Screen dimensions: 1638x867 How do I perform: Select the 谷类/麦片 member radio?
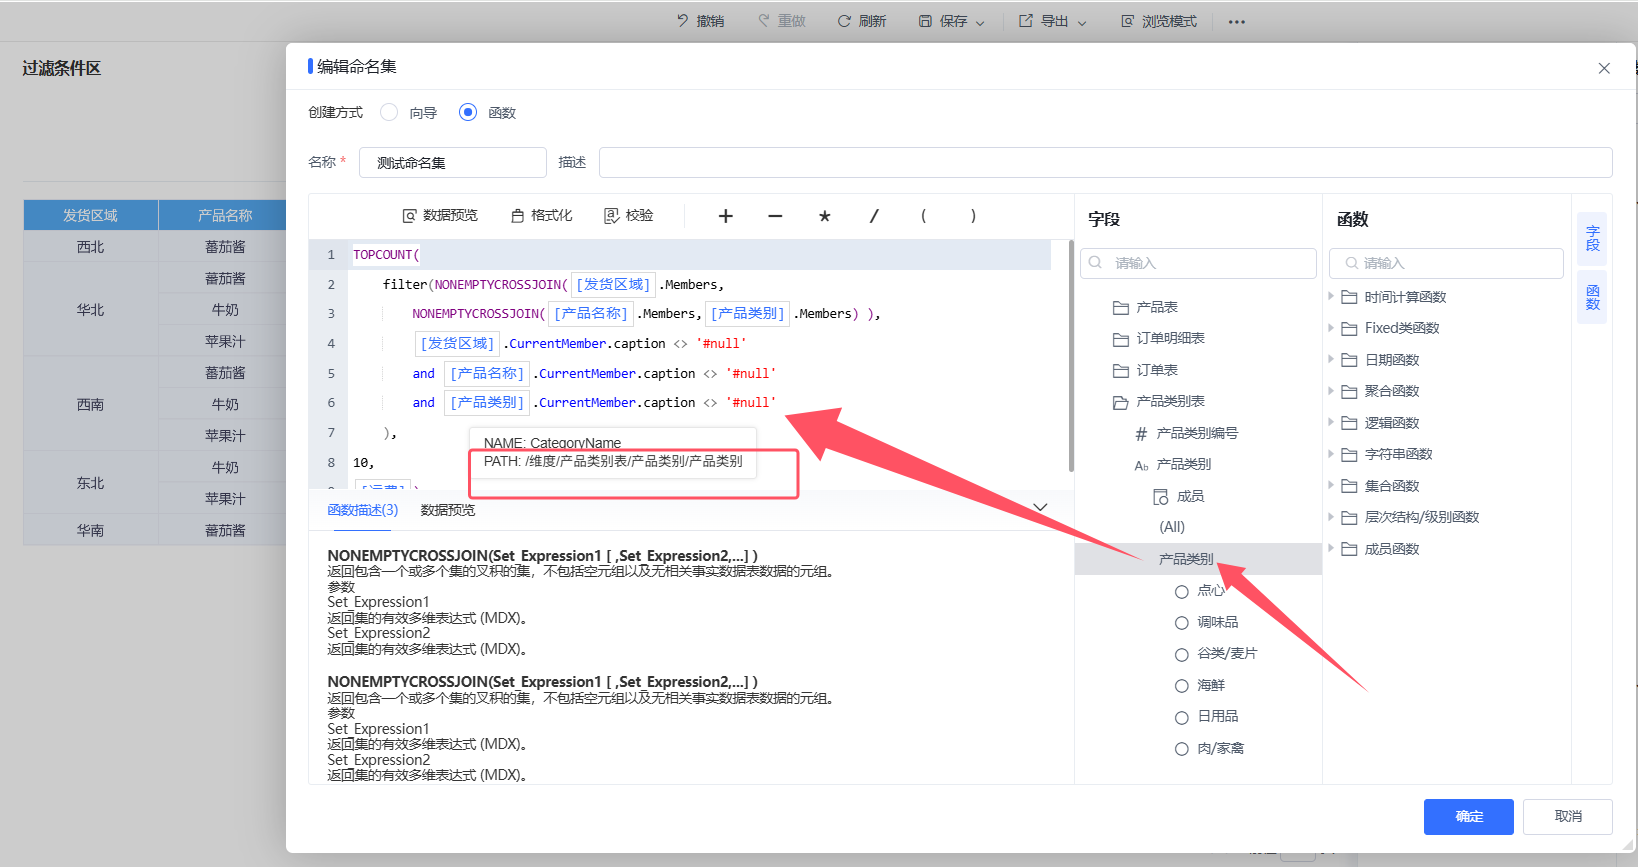tap(1181, 654)
